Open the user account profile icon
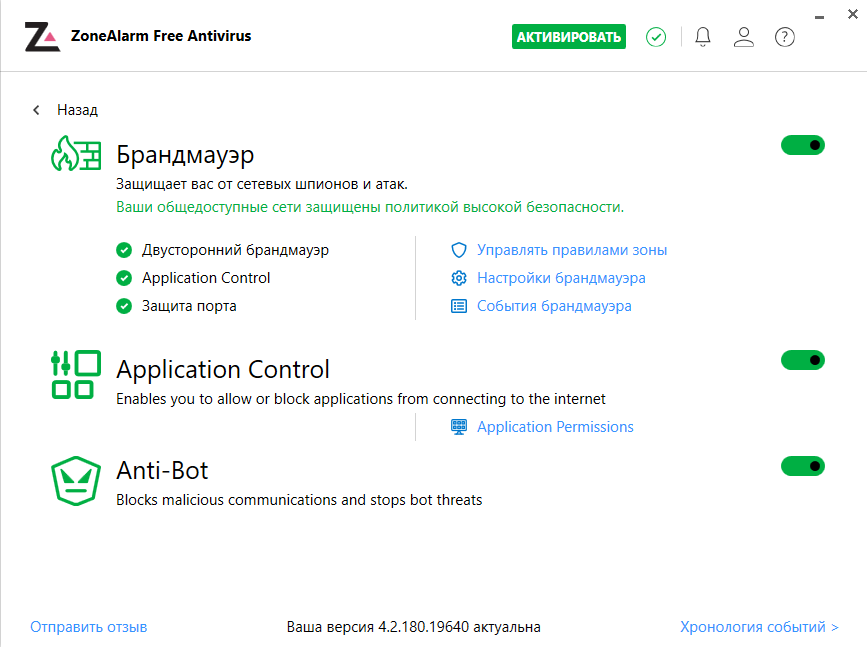Viewport: 867px width, 647px height. tap(743, 37)
